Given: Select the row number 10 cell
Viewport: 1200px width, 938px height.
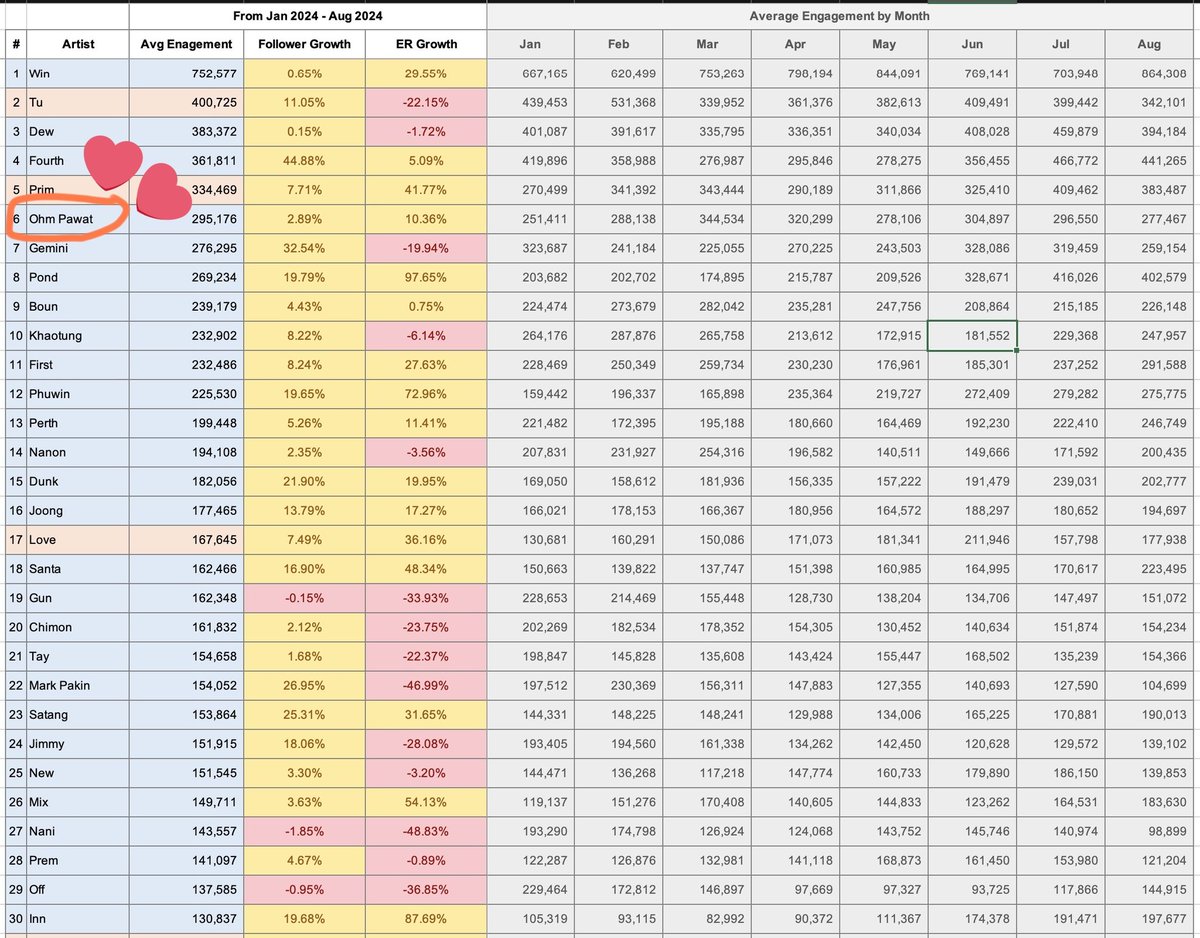Looking at the screenshot, I should click(x=16, y=335).
